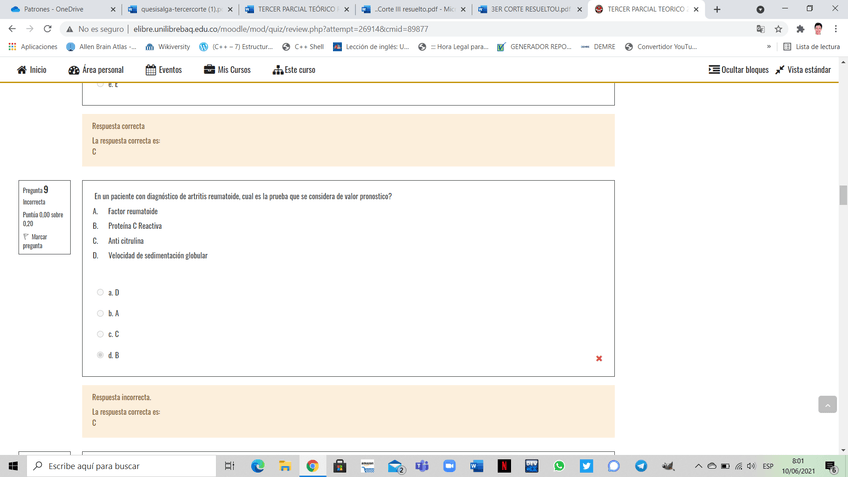The height and width of the screenshot is (477, 848).
Task: Open Windows Task View icon
Action: coord(229,466)
